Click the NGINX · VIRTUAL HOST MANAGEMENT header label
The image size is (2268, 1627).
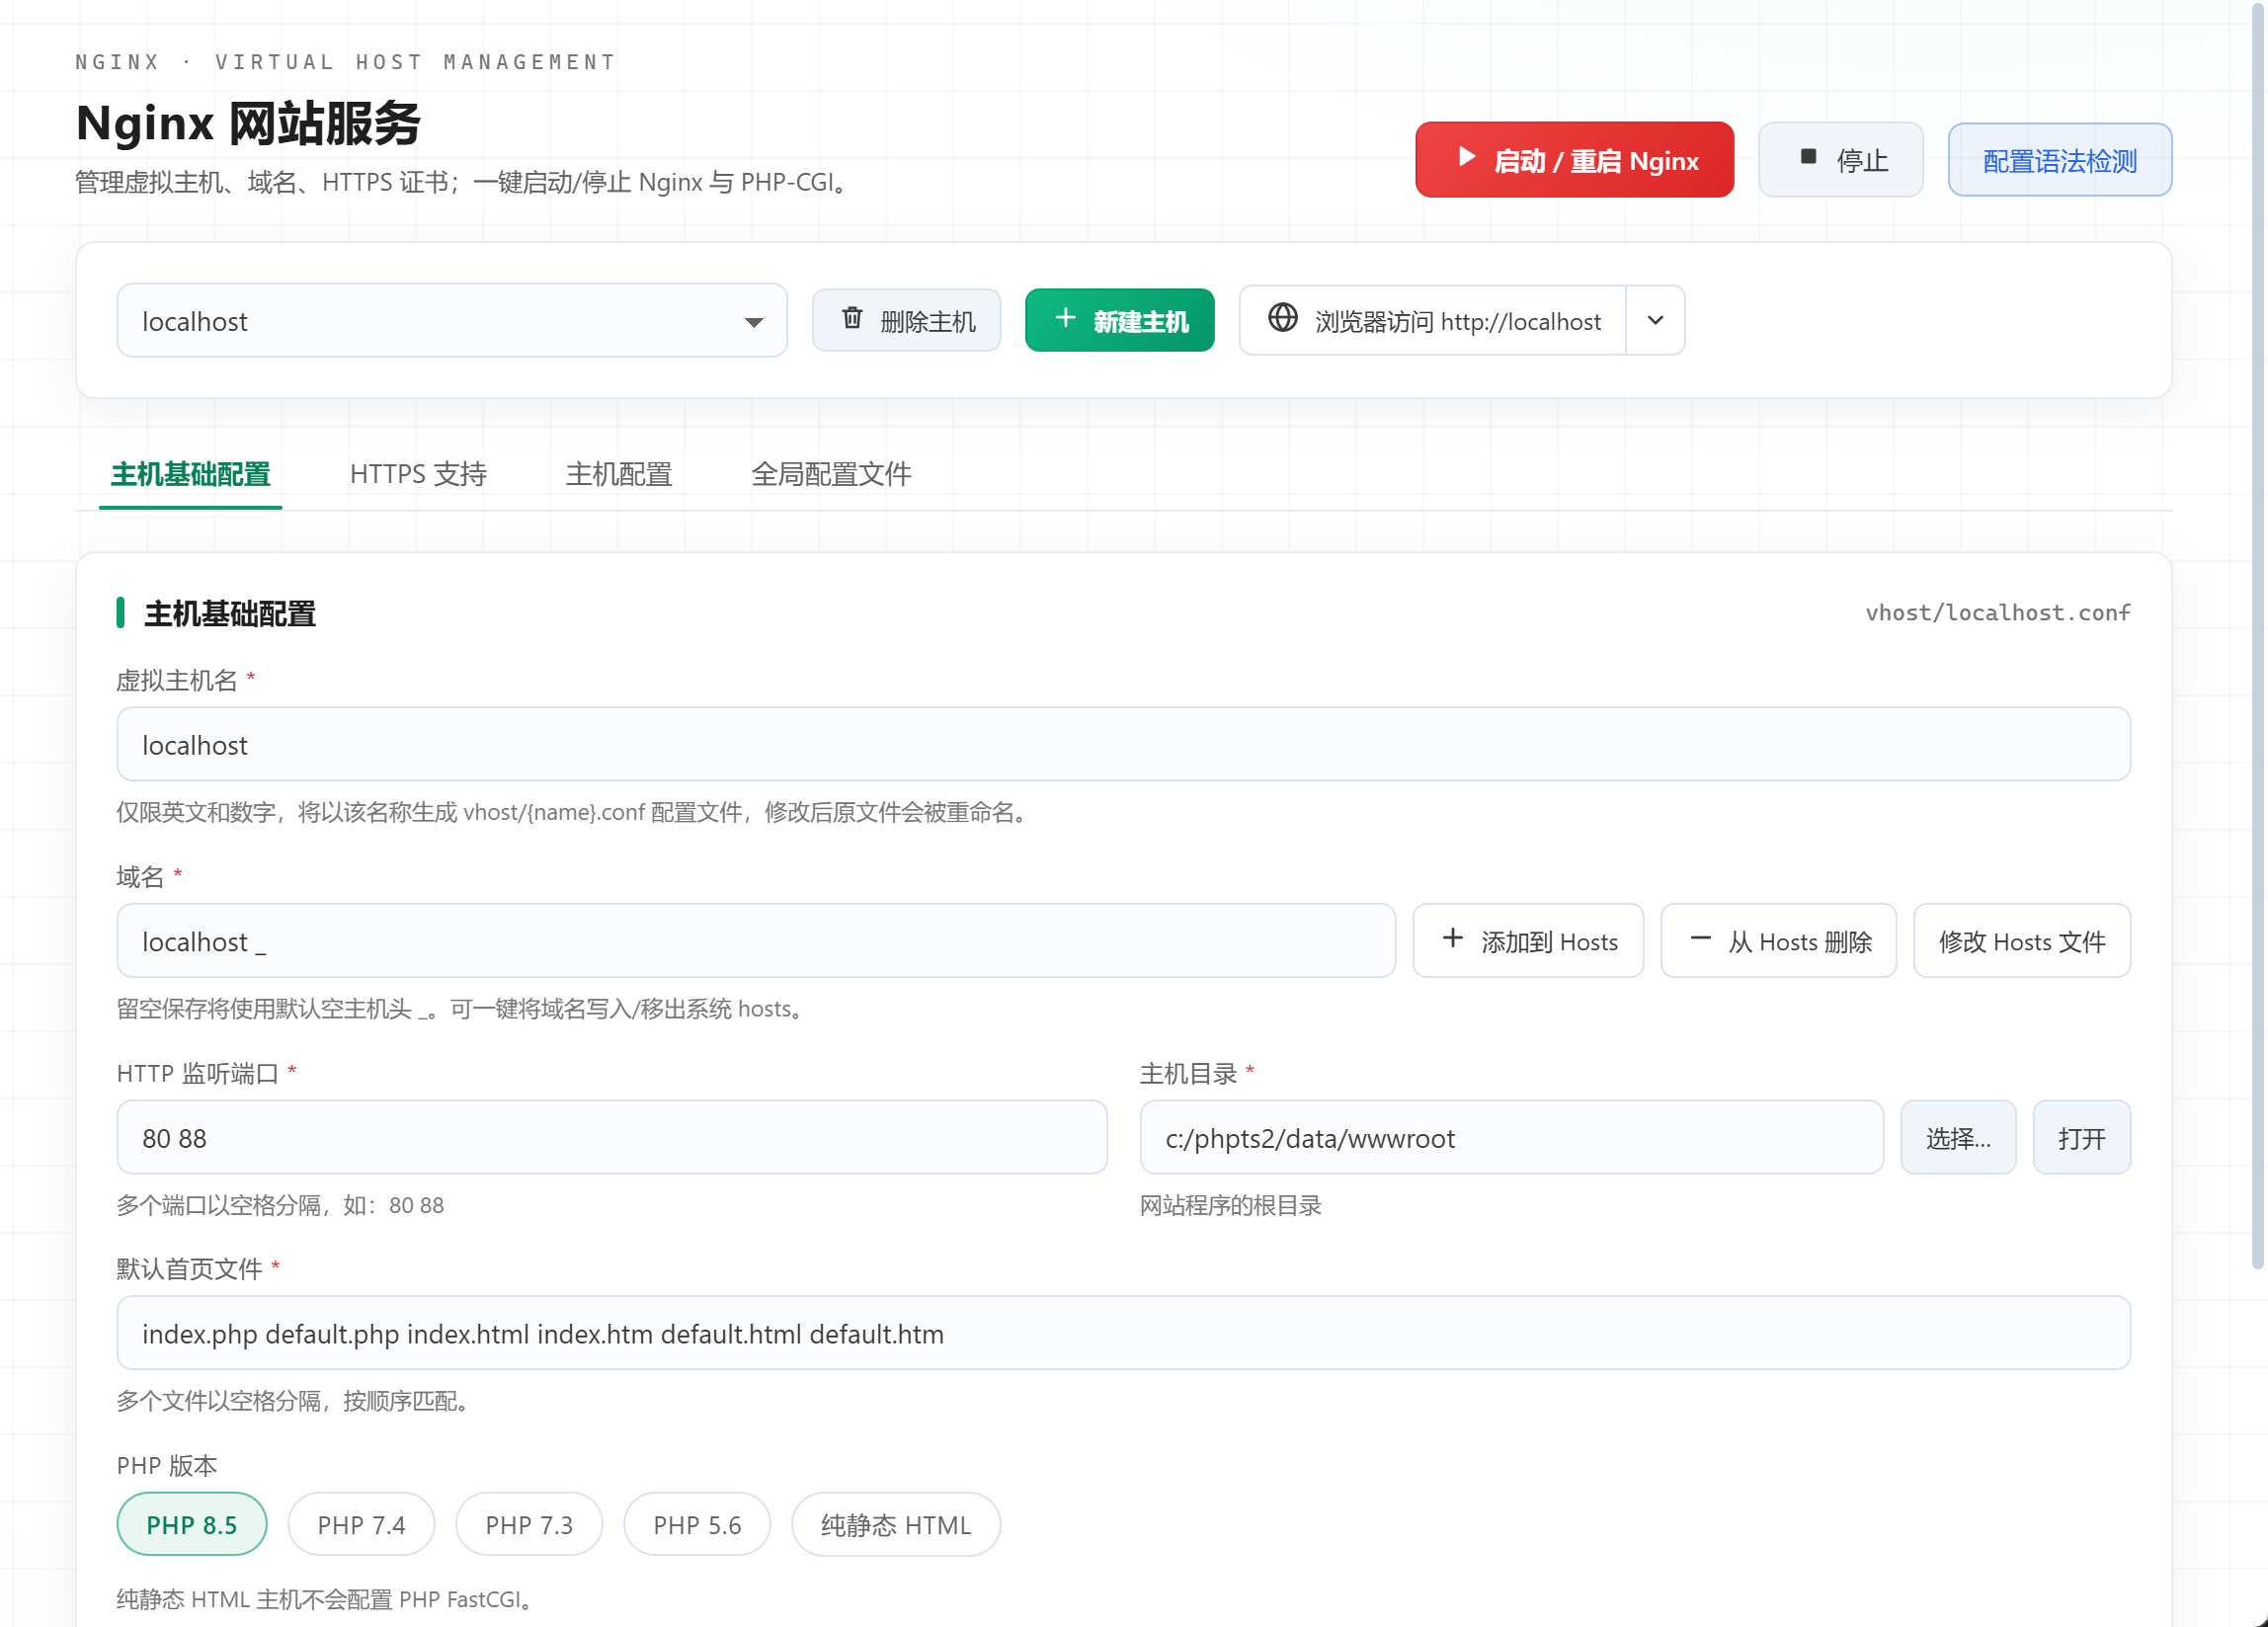[346, 62]
